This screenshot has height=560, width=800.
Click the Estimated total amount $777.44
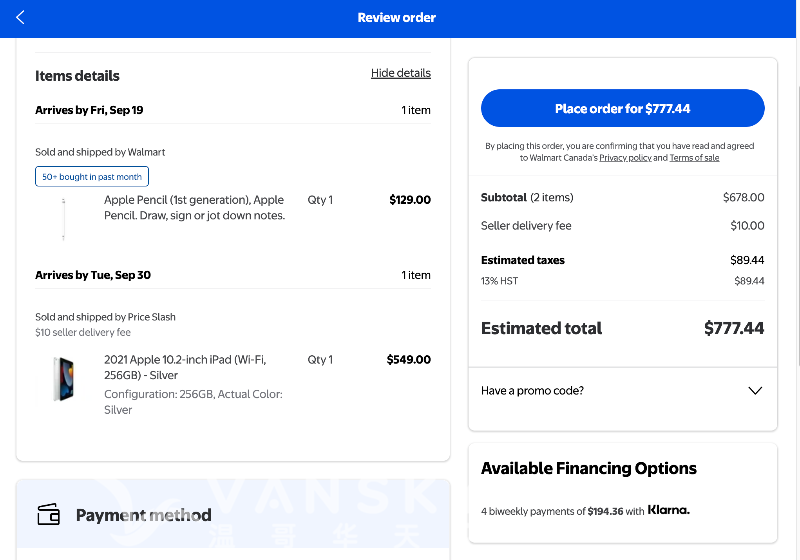point(733,328)
